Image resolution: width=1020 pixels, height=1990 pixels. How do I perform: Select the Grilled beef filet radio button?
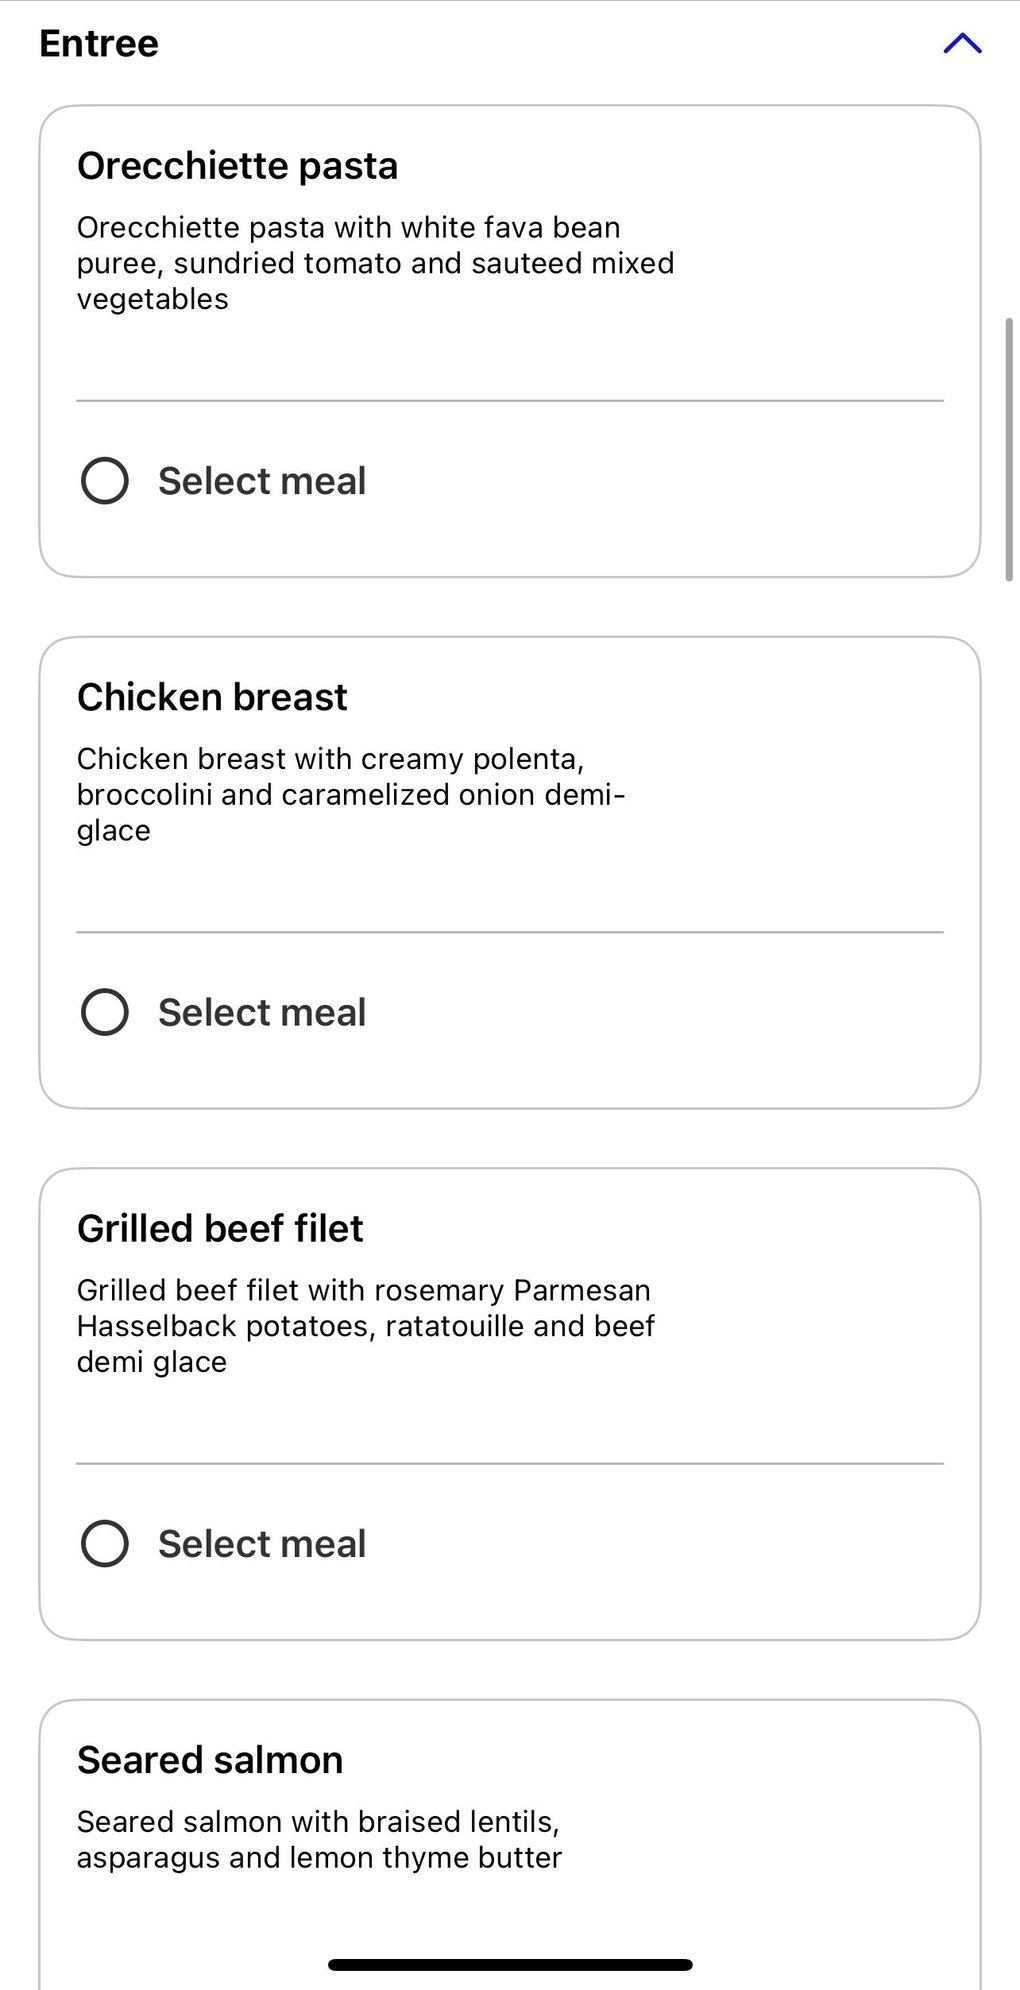(x=105, y=1543)
